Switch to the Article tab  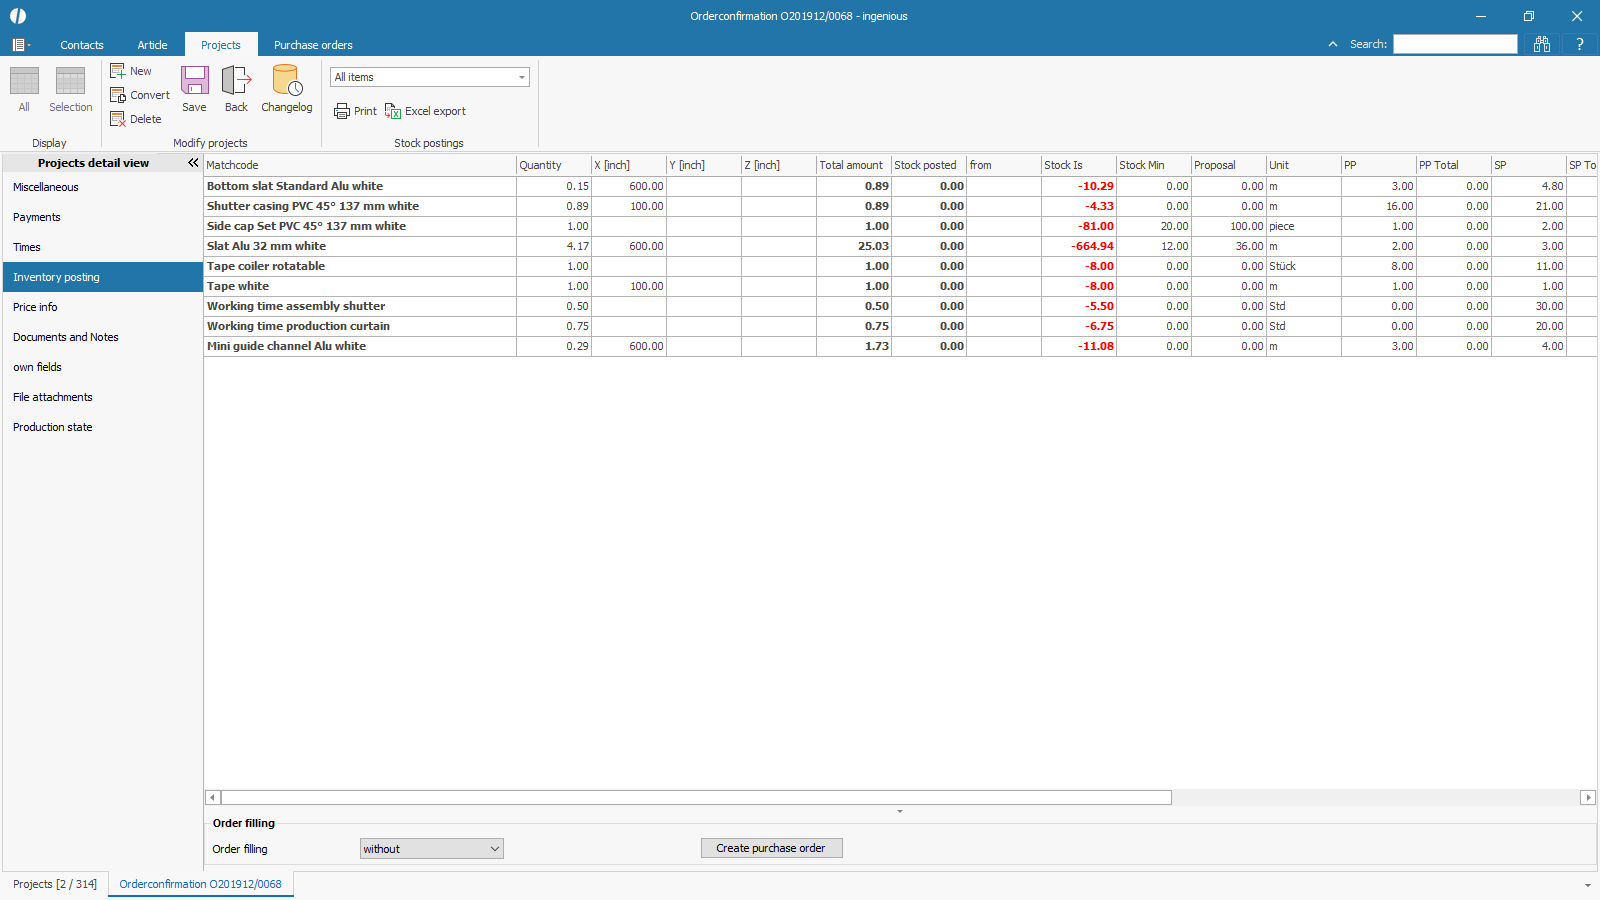pyautogui.click(x=152, y=45)
